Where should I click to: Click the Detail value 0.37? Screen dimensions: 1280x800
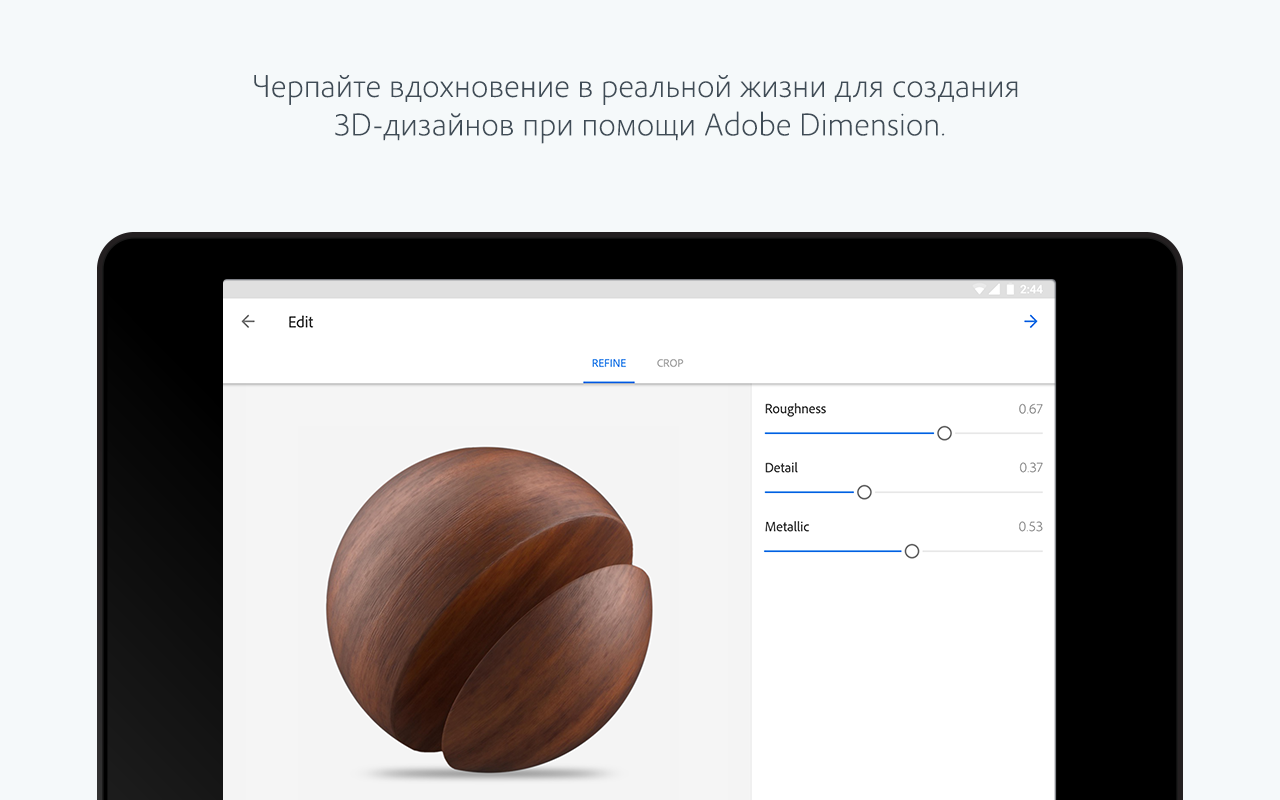(x=1030, y=468)
